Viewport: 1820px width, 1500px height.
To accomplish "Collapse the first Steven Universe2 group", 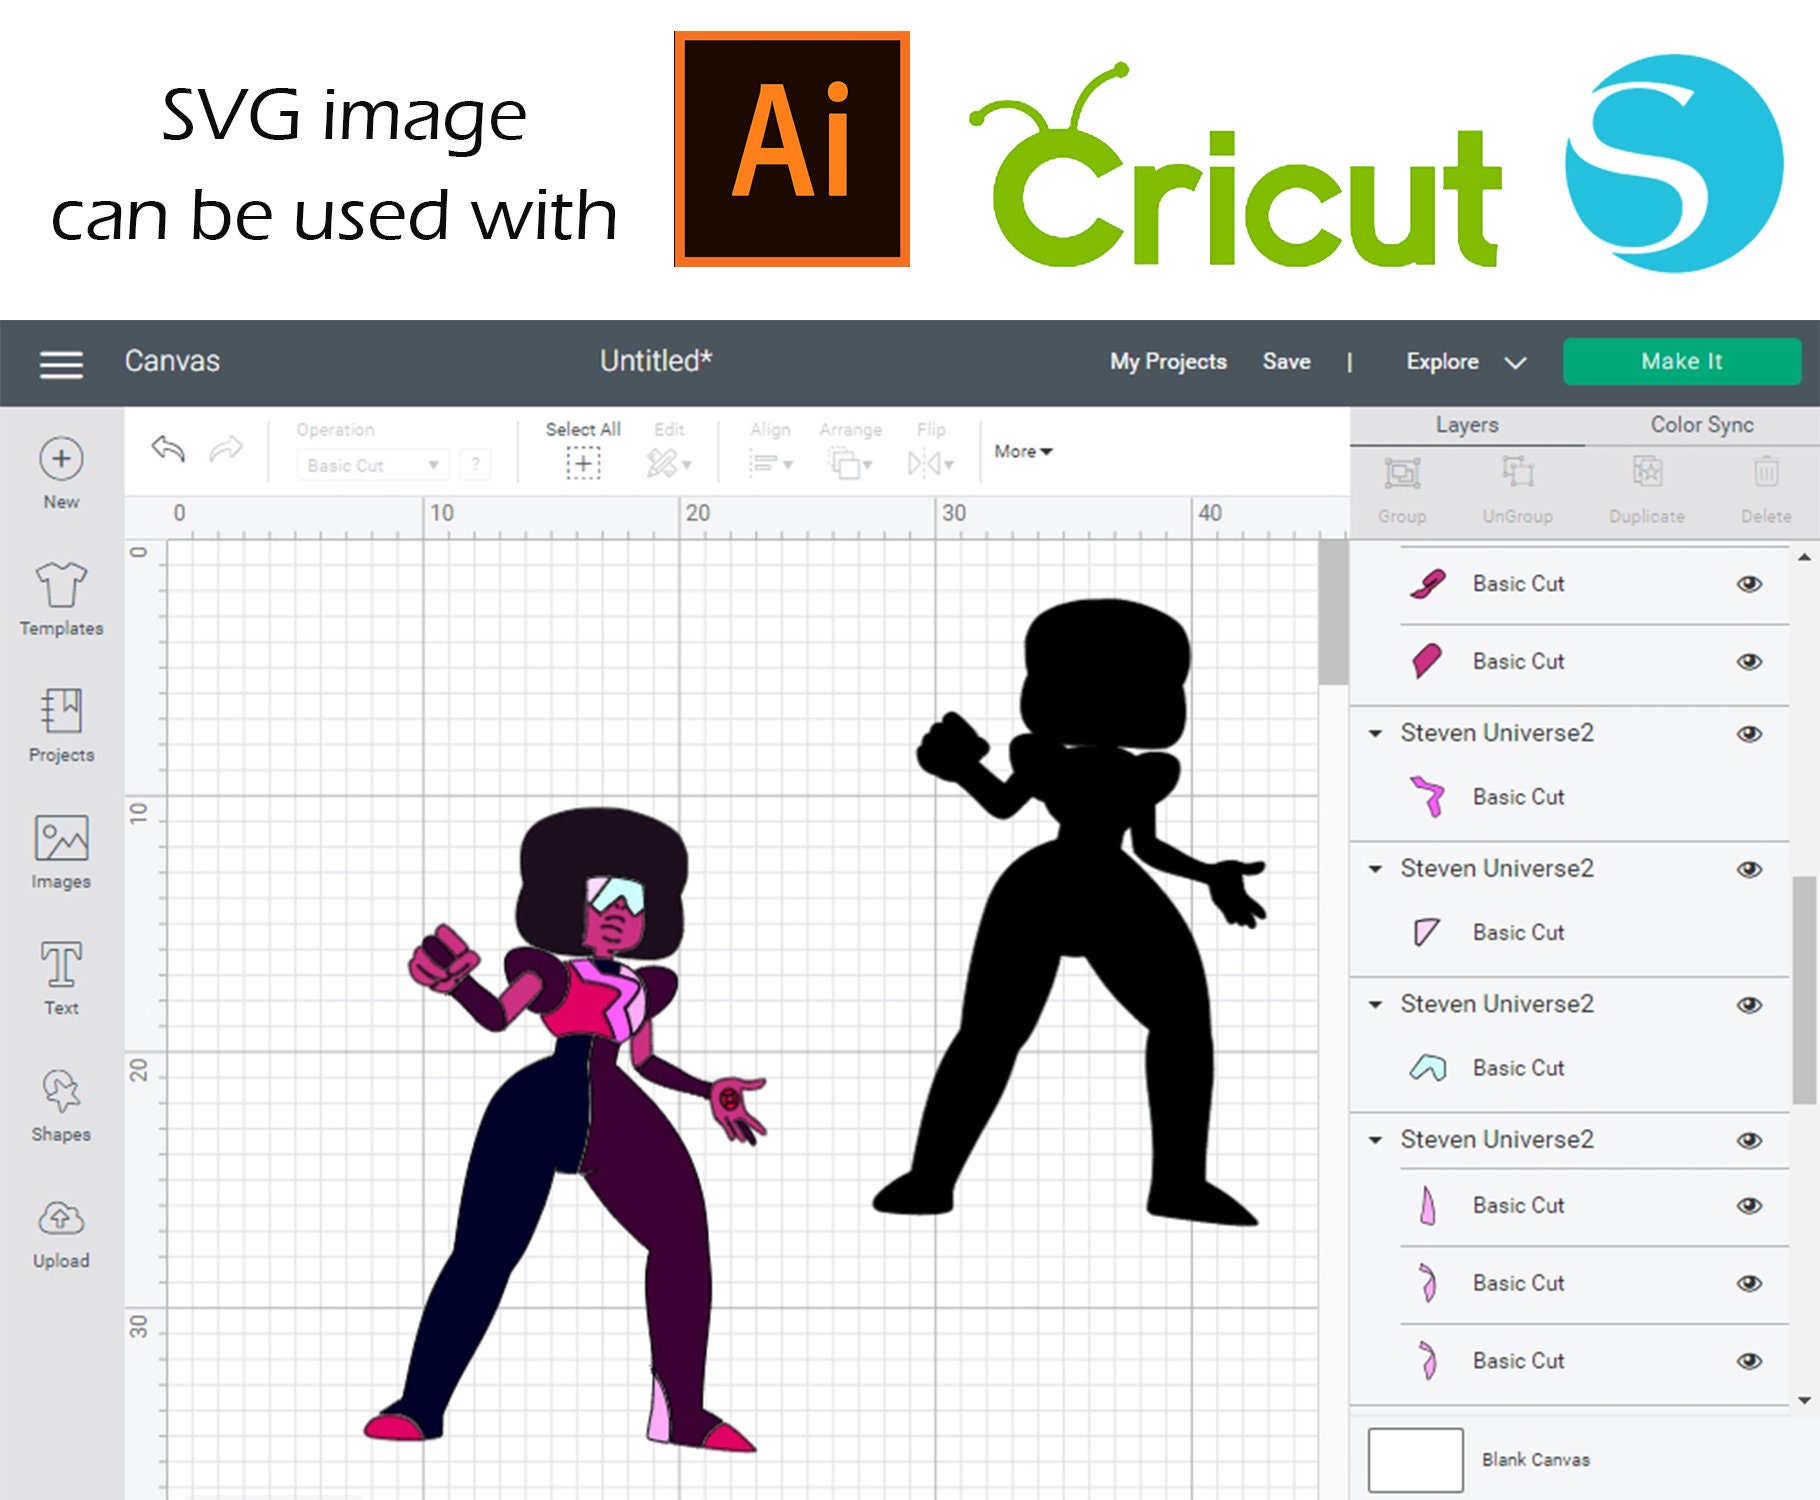I will click(1376, 734).
